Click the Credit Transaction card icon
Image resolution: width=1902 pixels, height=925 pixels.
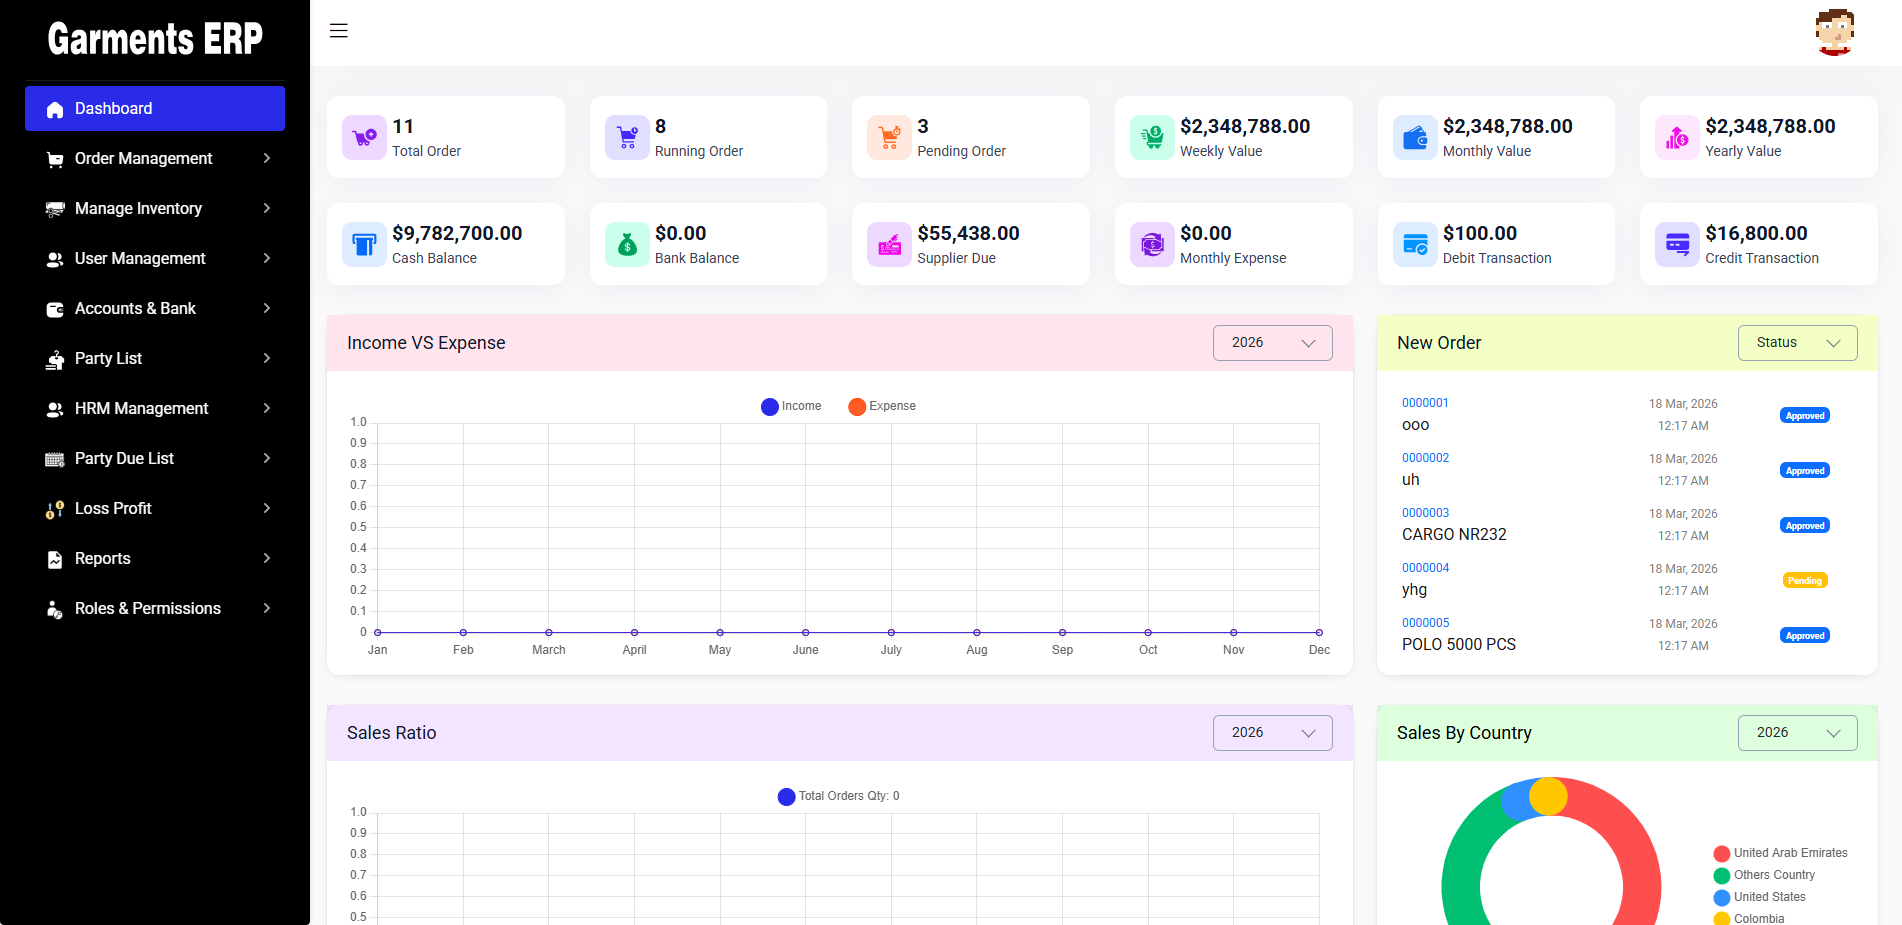pos(1677,244)
